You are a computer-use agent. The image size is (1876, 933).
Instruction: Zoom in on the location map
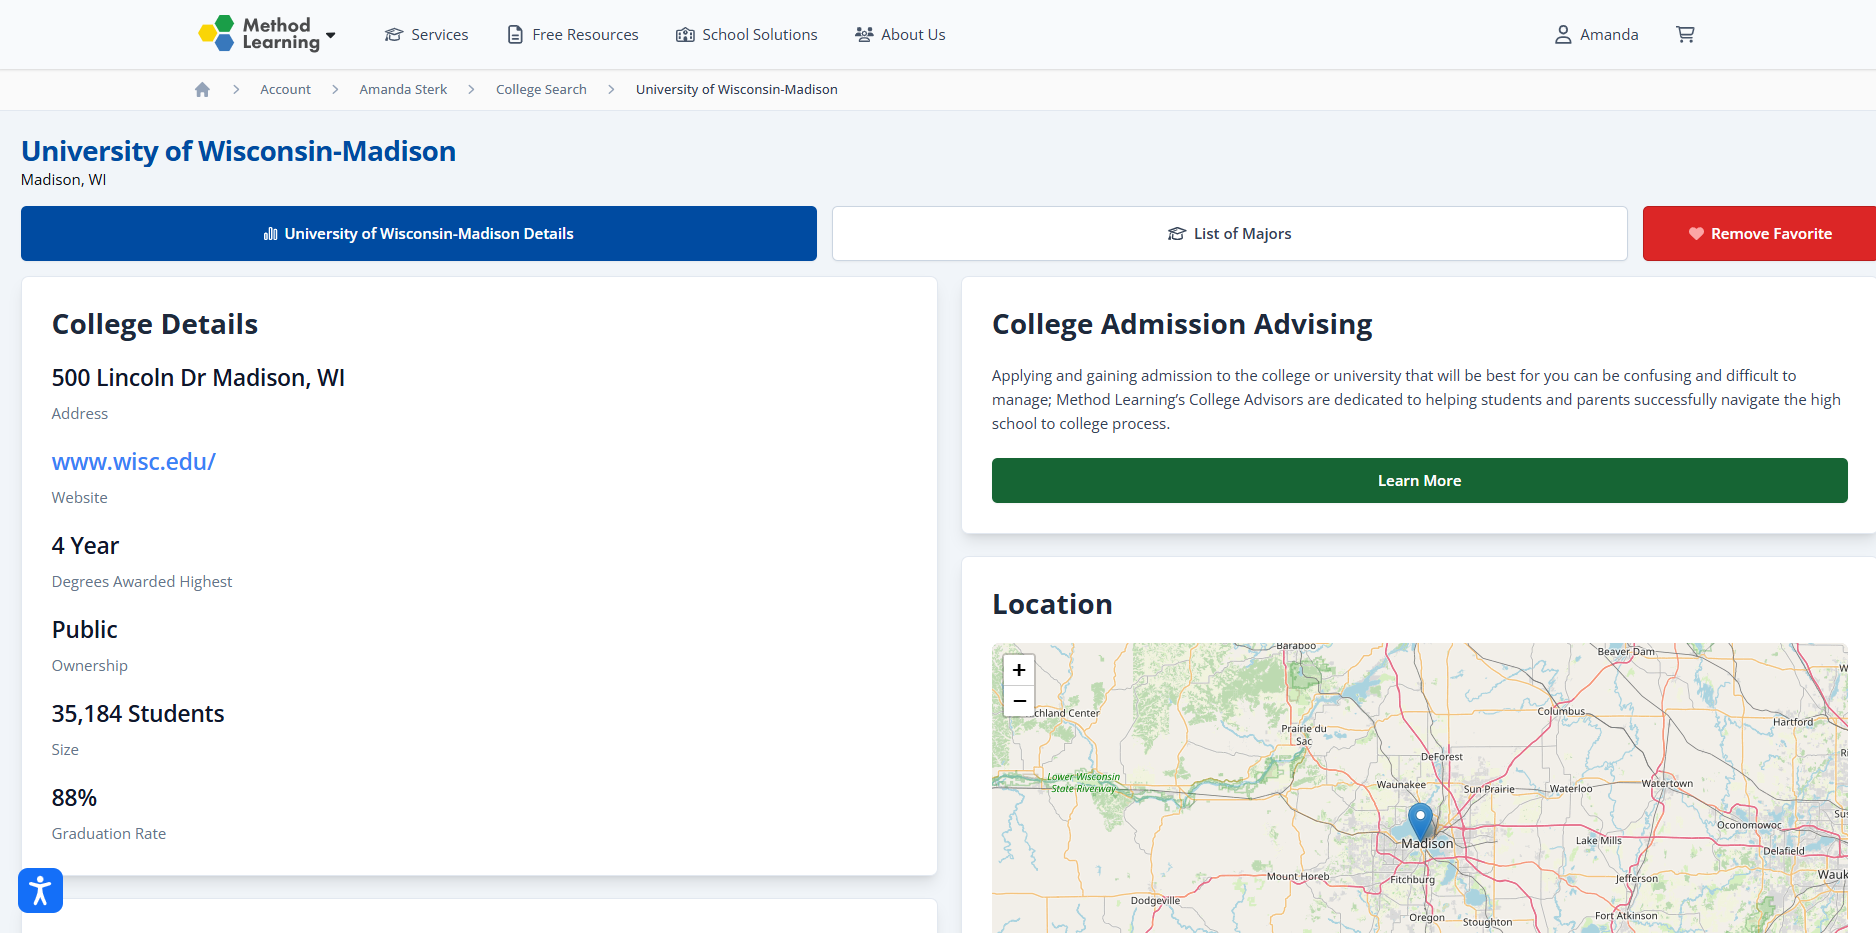tap(1019, 670)
